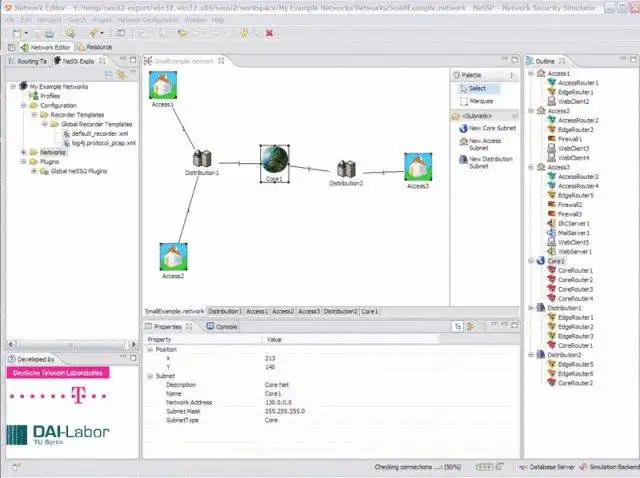Switch to Network Editor perspective
Screen dimensions: 640x478
pos(46,47)
